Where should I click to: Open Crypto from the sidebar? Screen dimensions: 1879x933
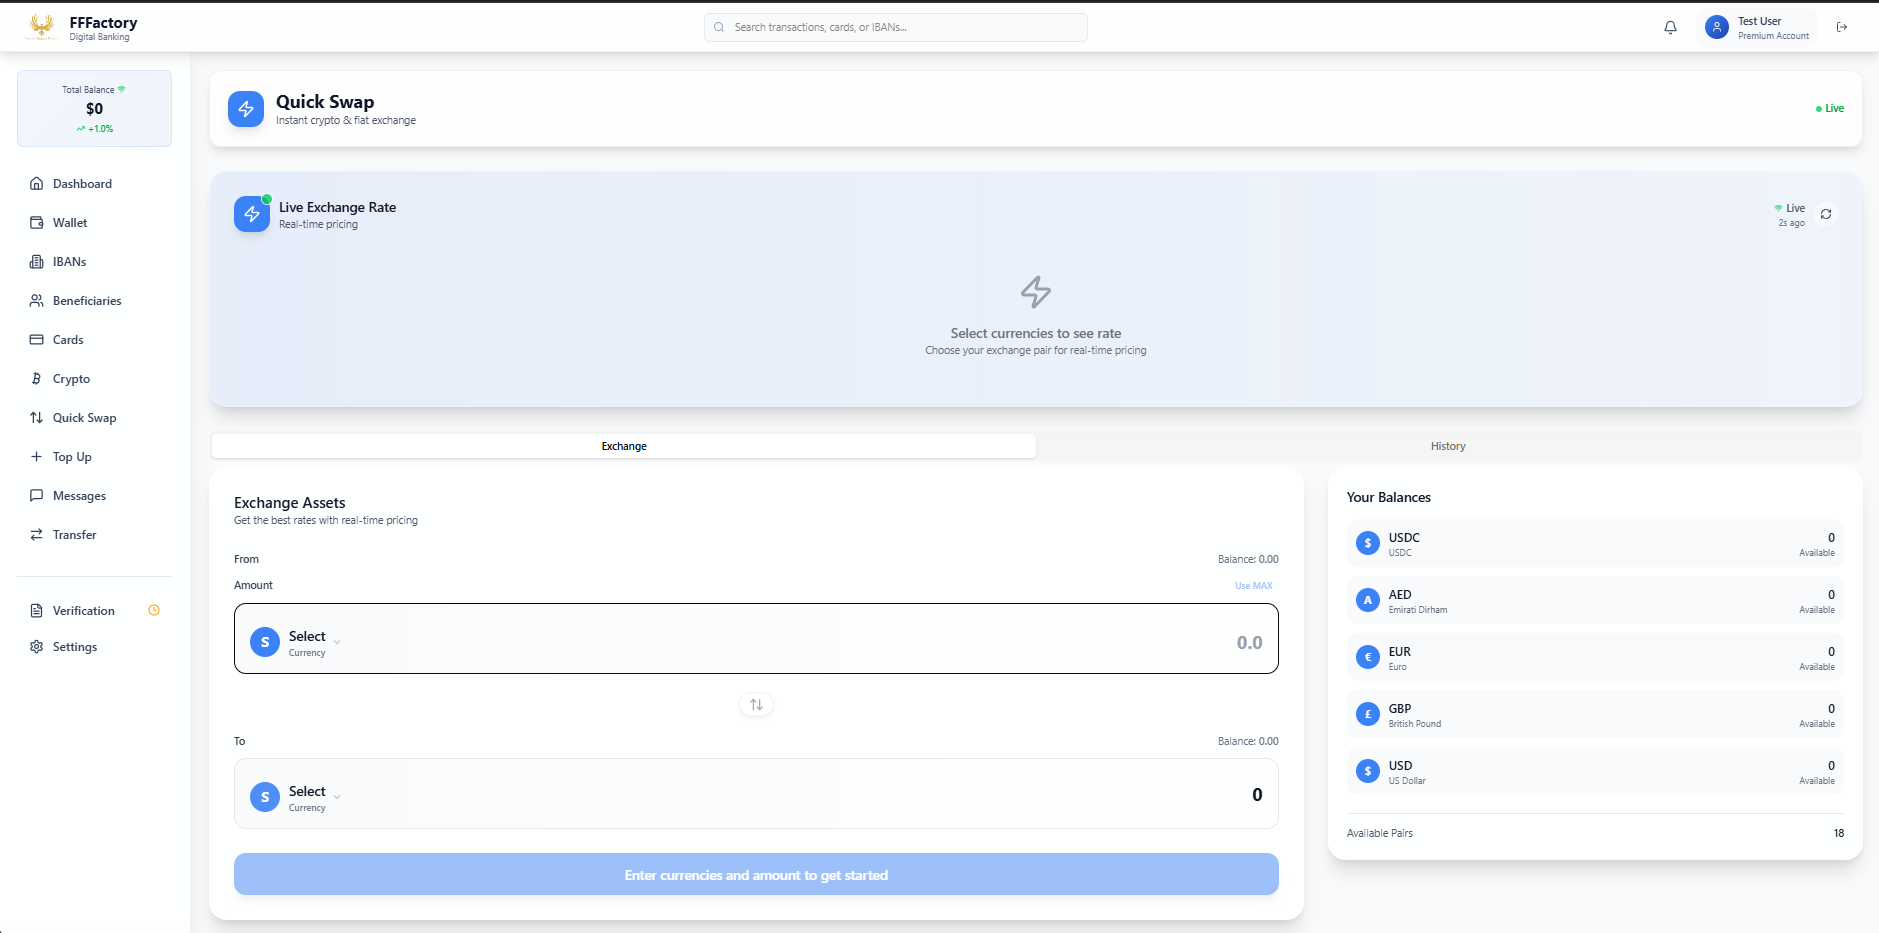point(71,379)
